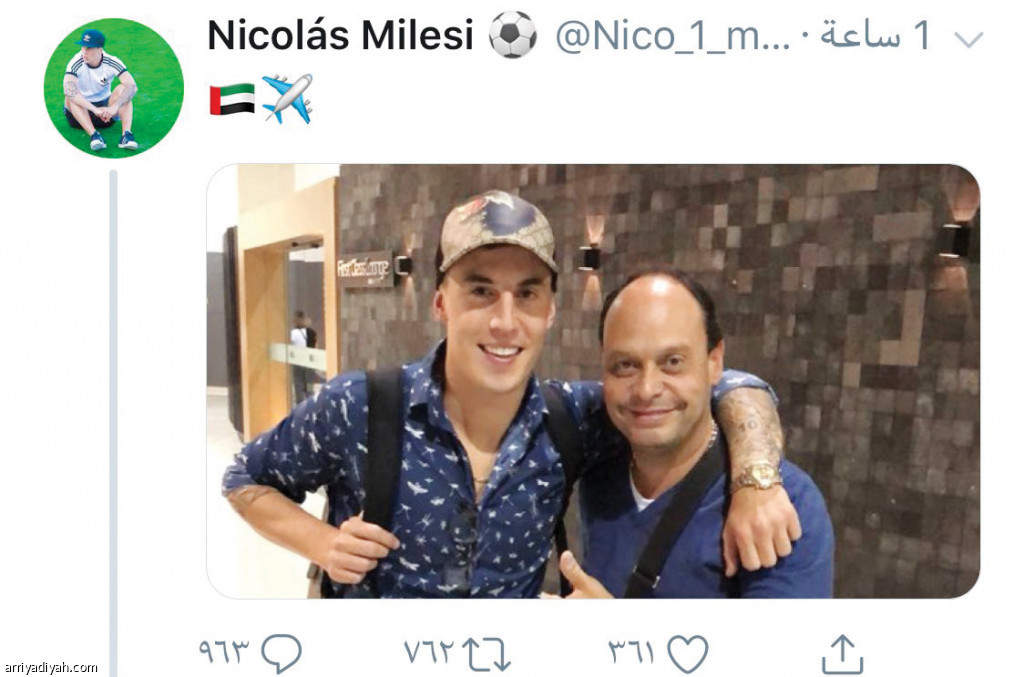Screen dimensions: 1024x677
Task: Expand the tweet options chevron
Action: pos(968,40)
